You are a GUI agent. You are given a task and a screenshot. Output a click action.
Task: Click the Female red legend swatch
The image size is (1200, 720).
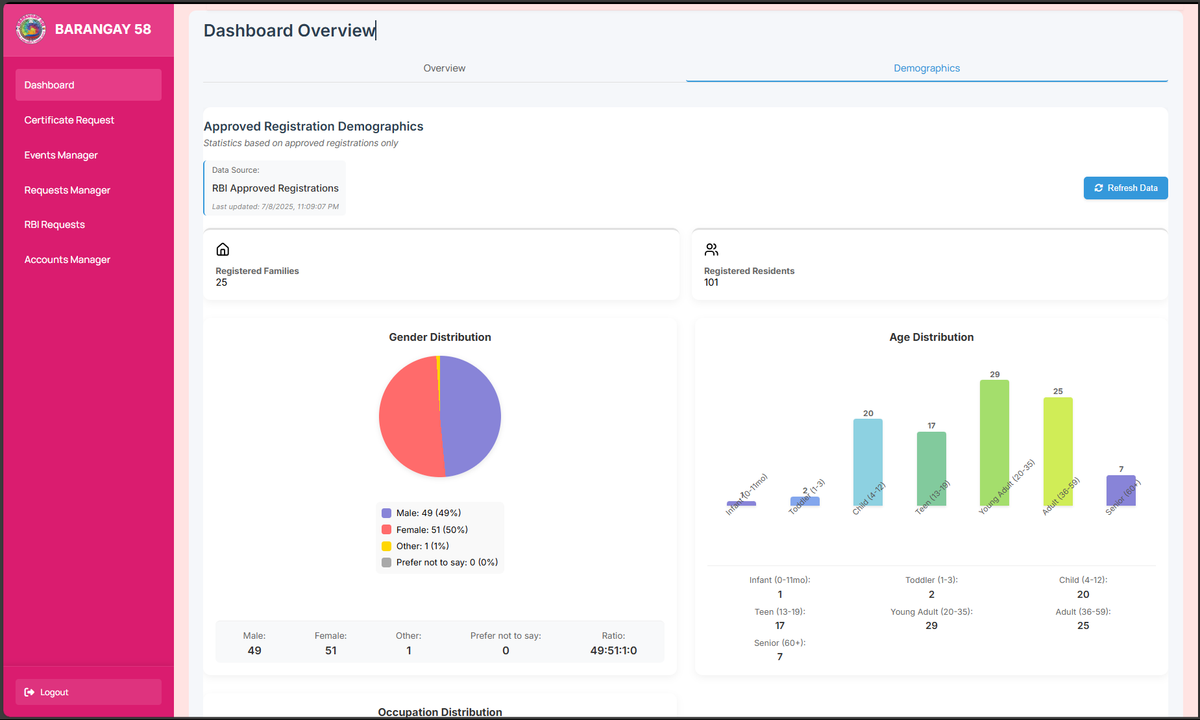[x=387, y=529]
